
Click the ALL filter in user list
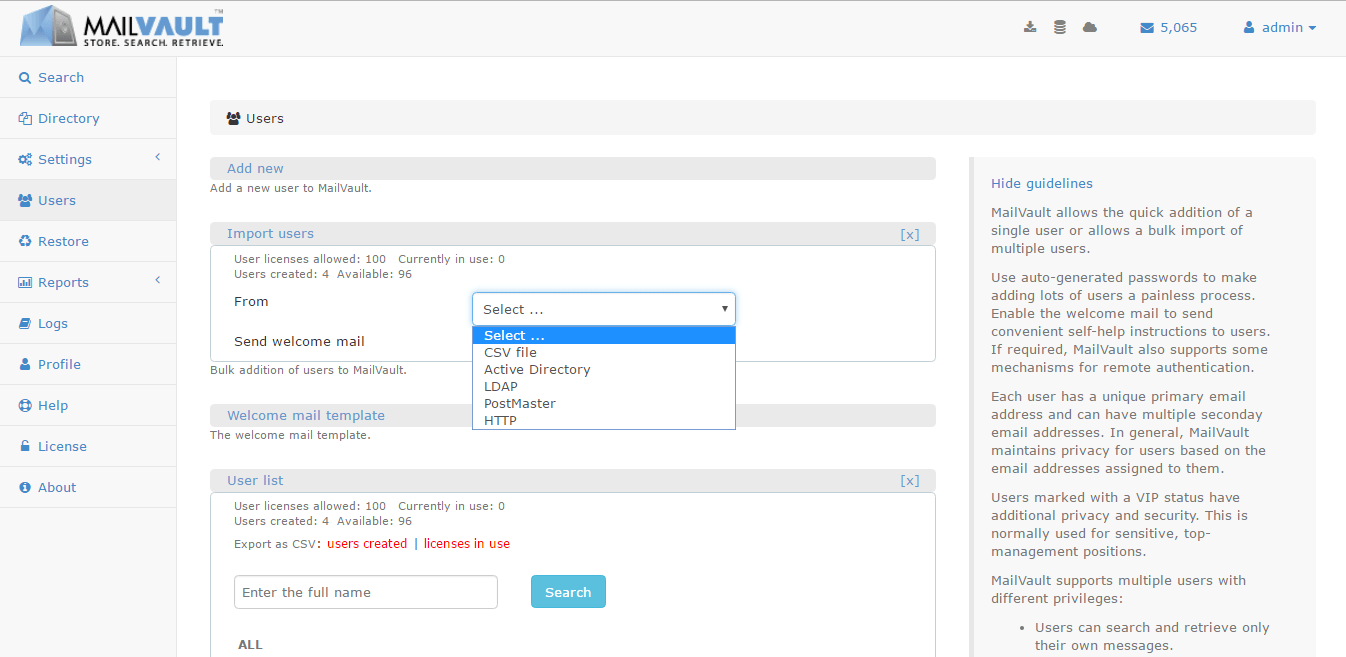tap(250, 645)
